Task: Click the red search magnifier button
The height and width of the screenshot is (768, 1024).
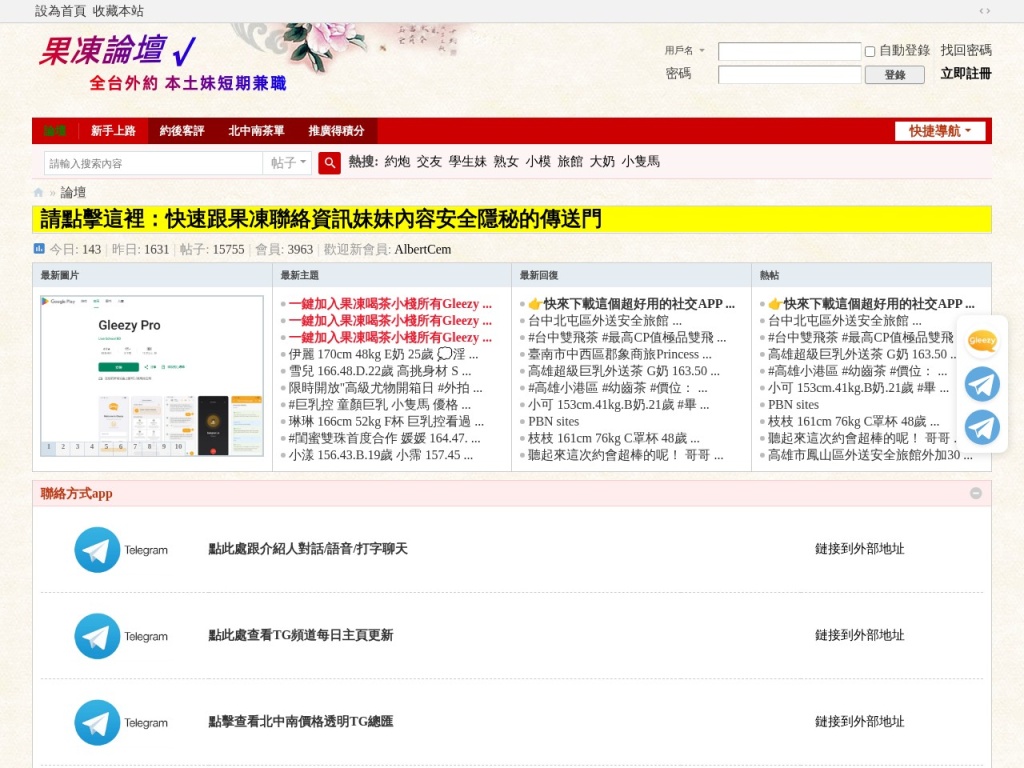Action: [x=329, y=163]
